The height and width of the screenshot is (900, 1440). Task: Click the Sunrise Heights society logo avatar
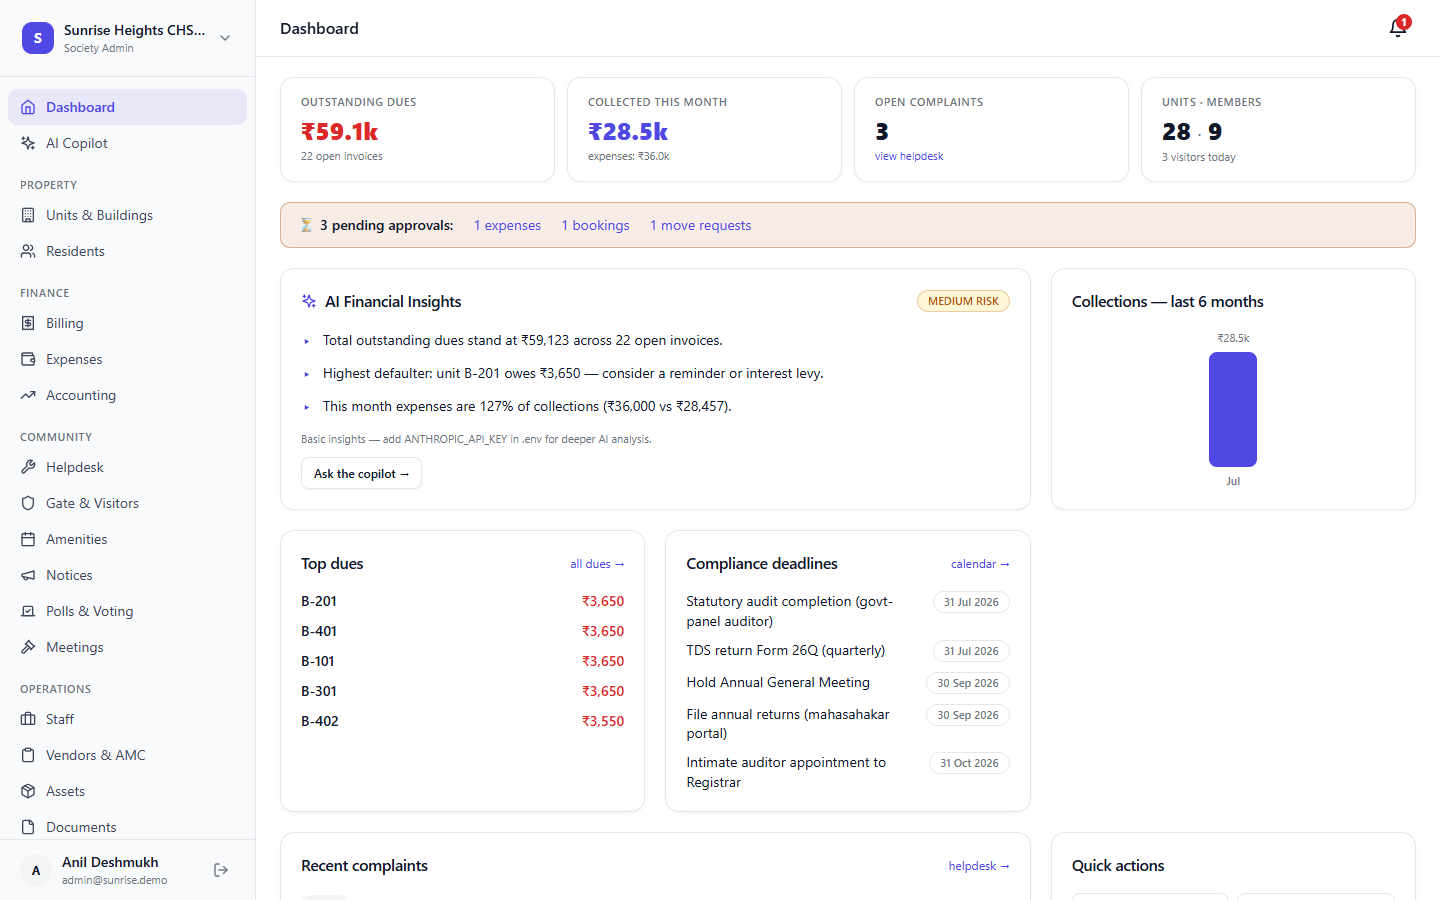[38, 38]
